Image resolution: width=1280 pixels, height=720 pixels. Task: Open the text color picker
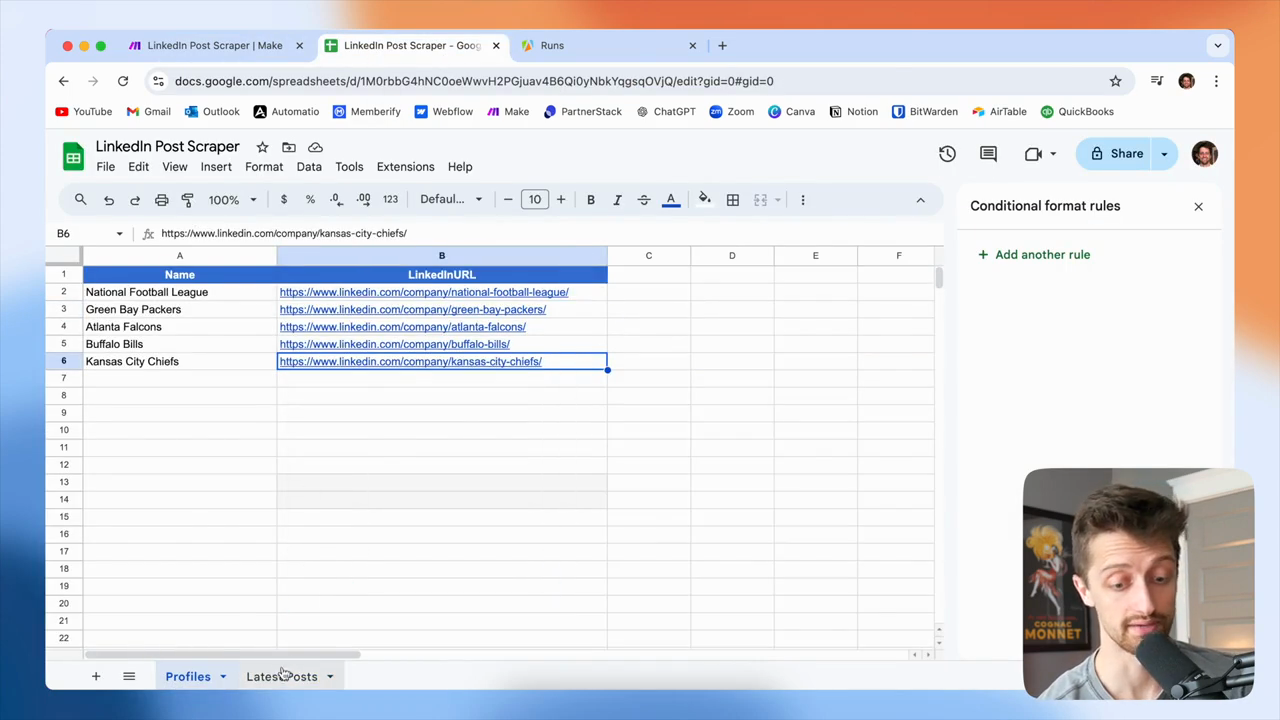coord(671,200)
